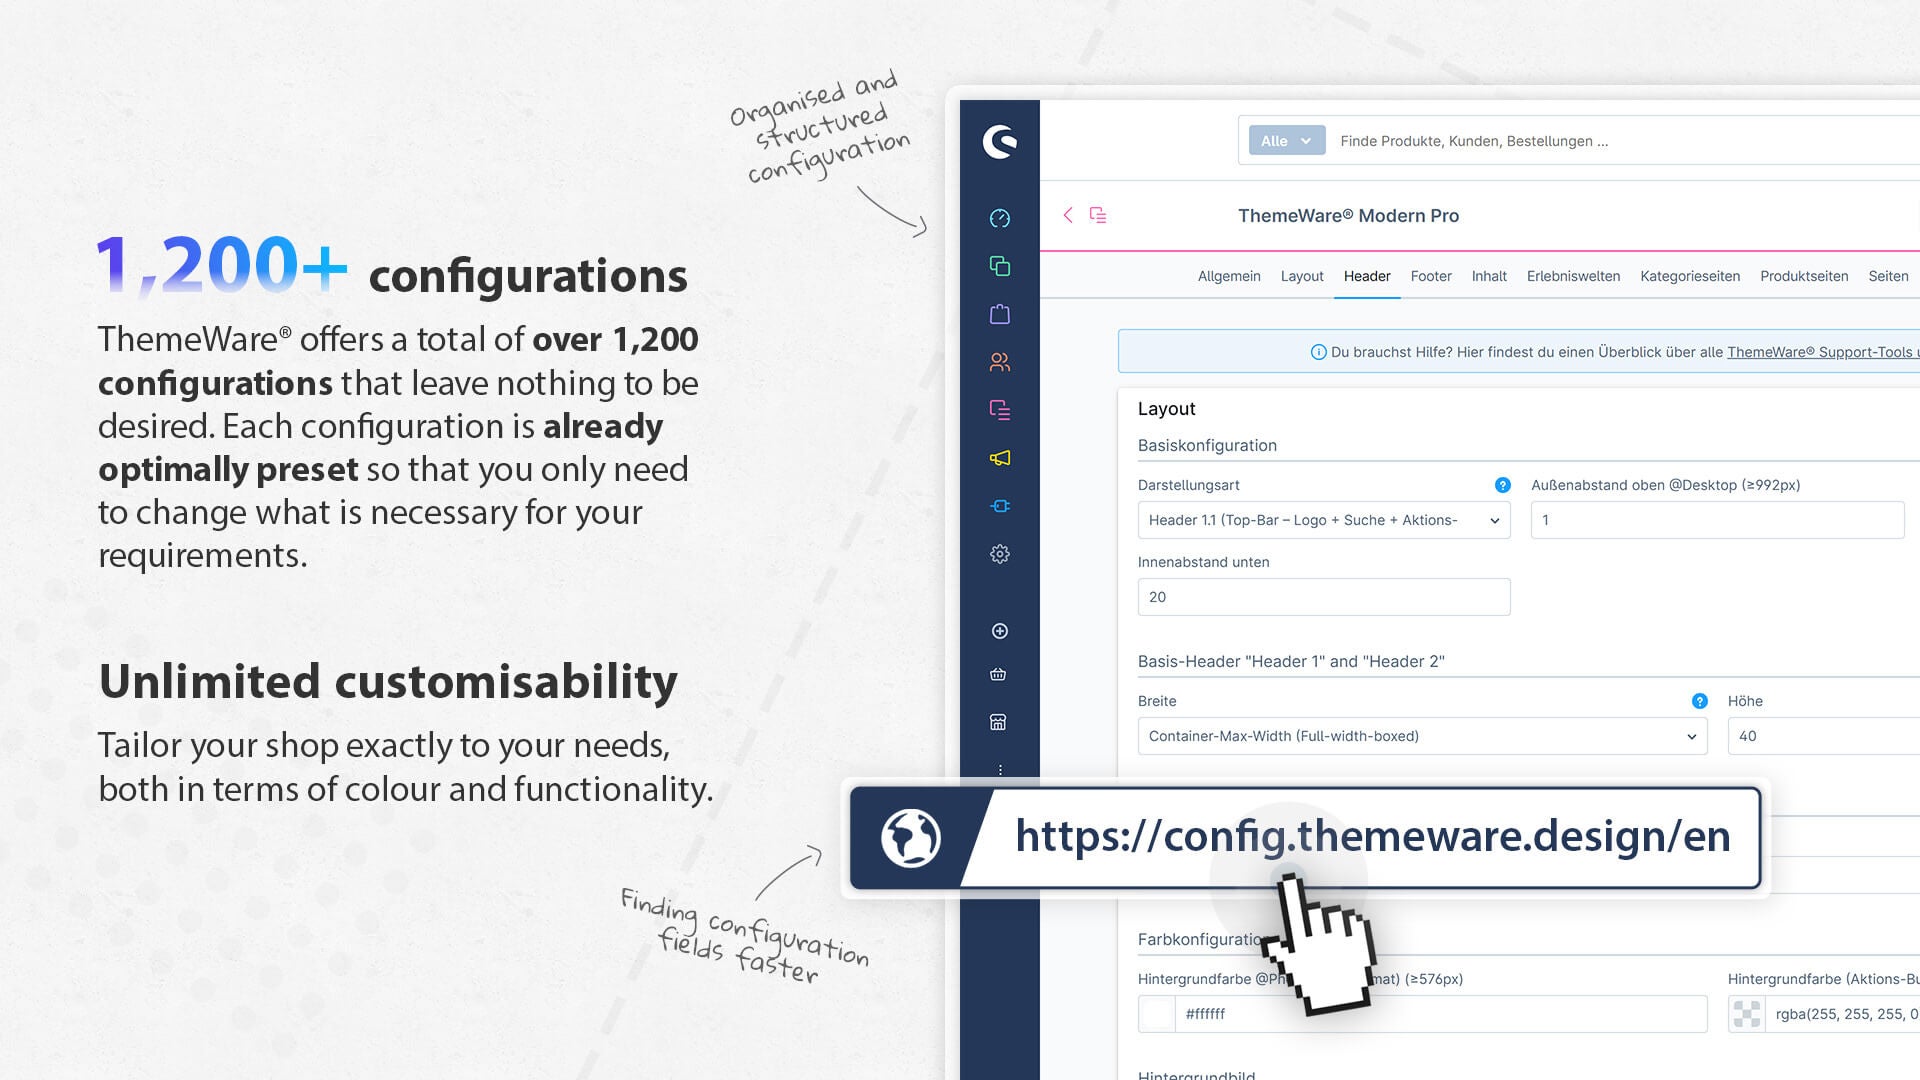
Task: Click the dashboard/speedometer icon in sidebar
Action: click(x=998, y=218)
